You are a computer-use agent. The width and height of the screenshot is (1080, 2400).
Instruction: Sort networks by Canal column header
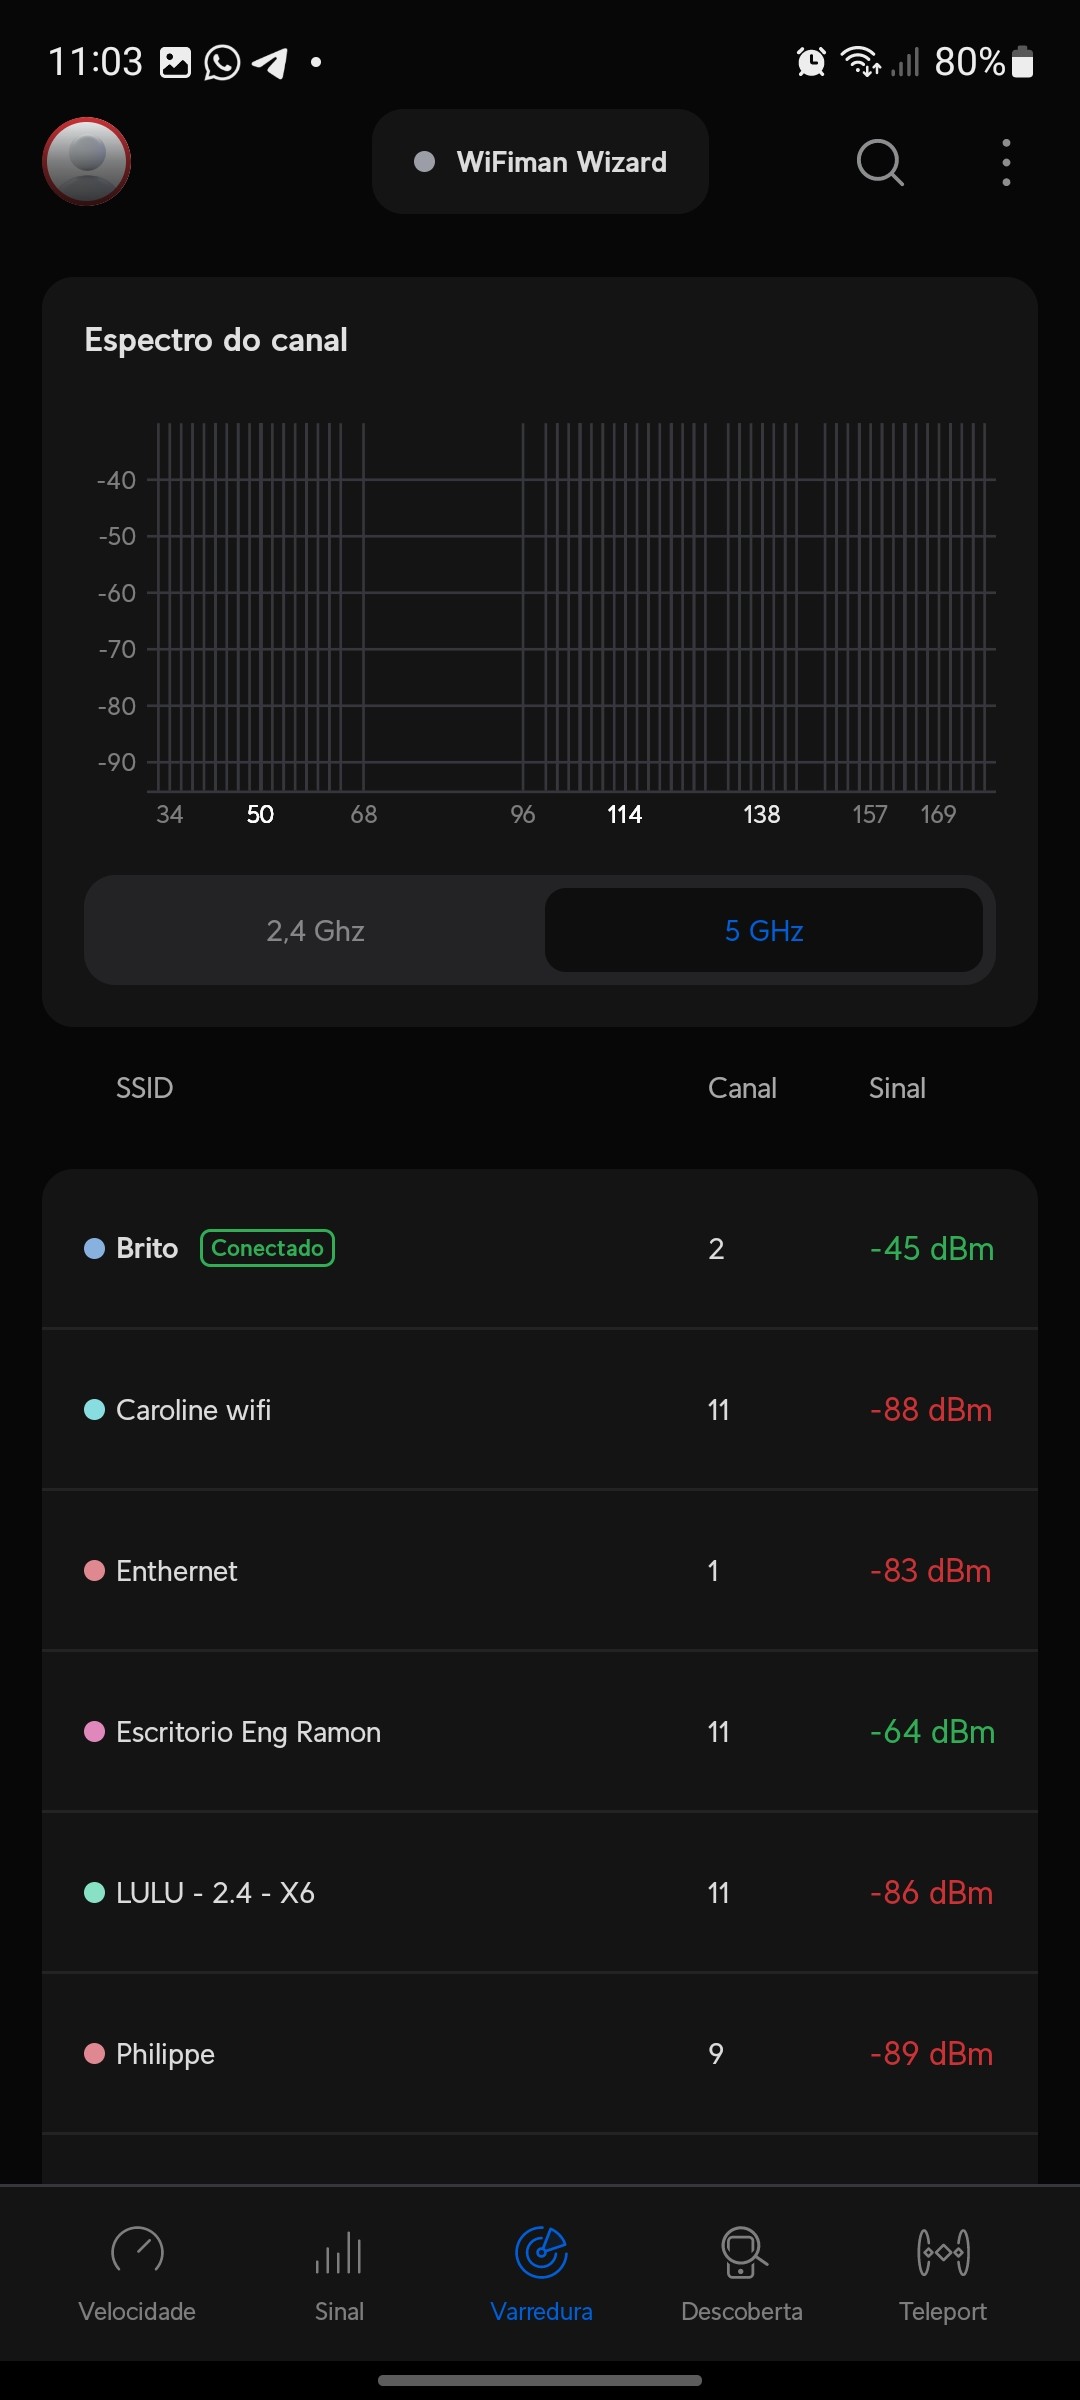(x=742, y=1088)
